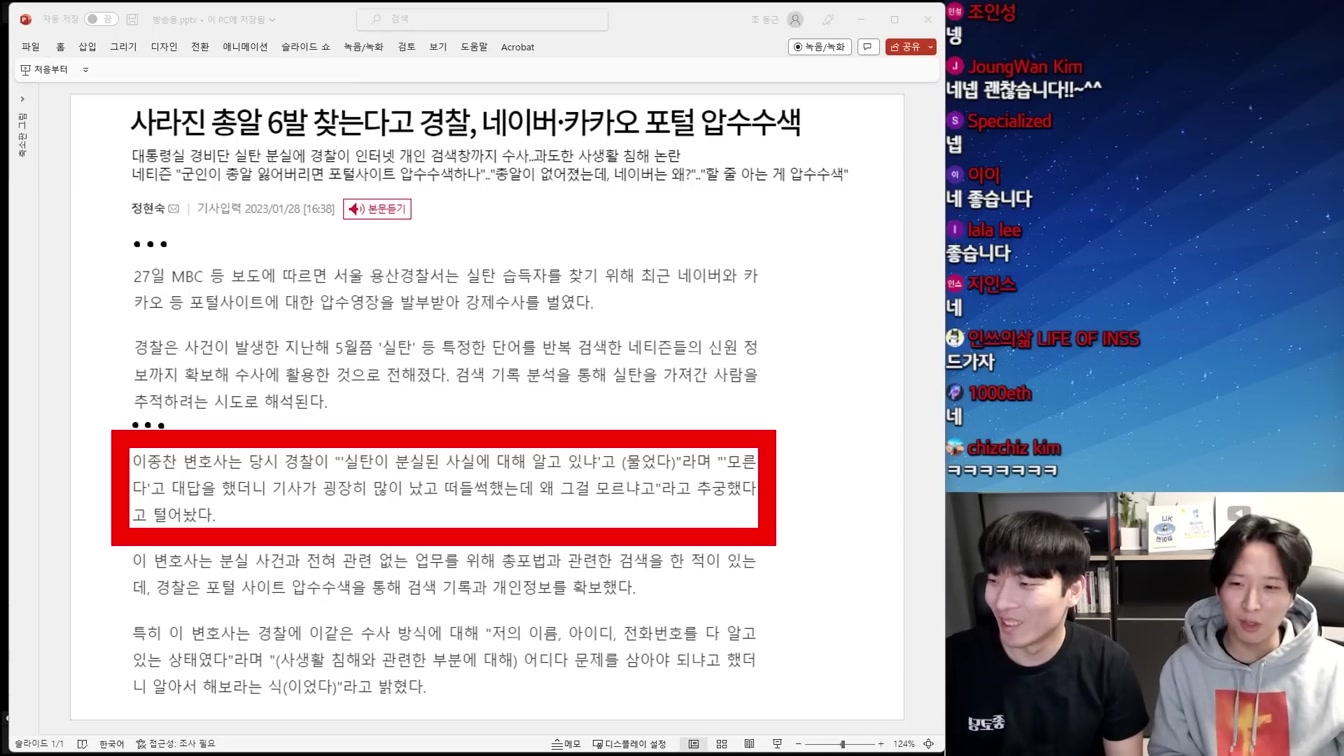Click the 슬라이드 1/1 status indicator

point(39,744)
